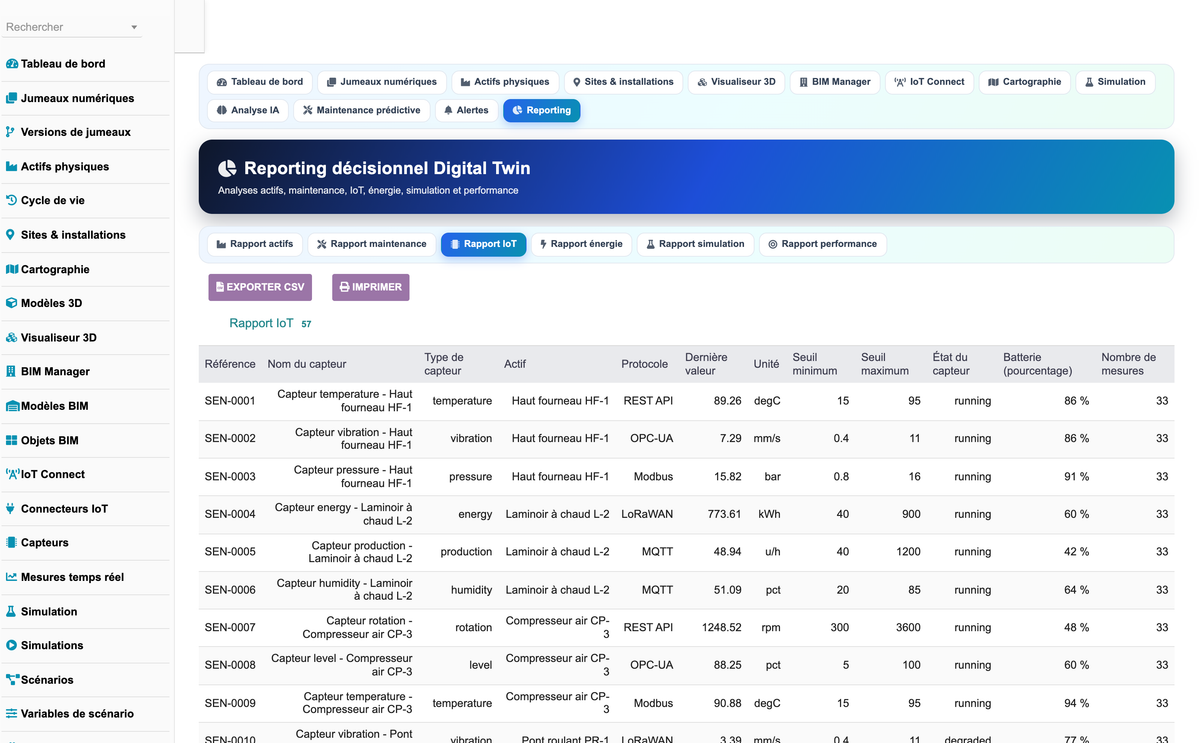The height and width of the screenshot is (743, 1200).
Task: Open the Analyse IA tab
Action: coord(248,110)
